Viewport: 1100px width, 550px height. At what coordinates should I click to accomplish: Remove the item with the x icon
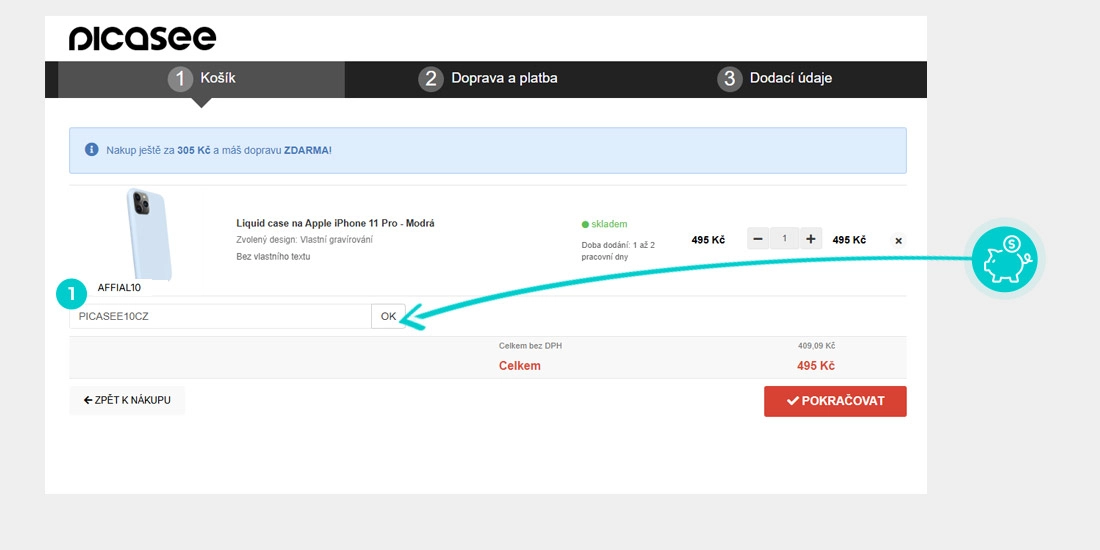(897, 241)
